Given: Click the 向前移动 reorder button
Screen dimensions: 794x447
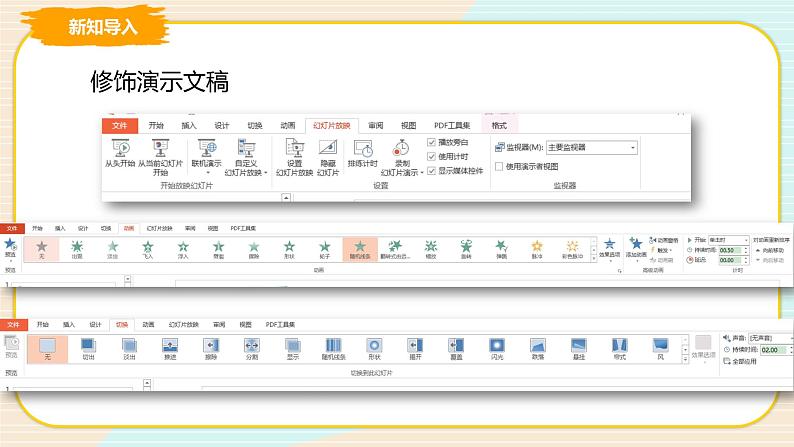Looking at the screenshot, I should 769,250.
